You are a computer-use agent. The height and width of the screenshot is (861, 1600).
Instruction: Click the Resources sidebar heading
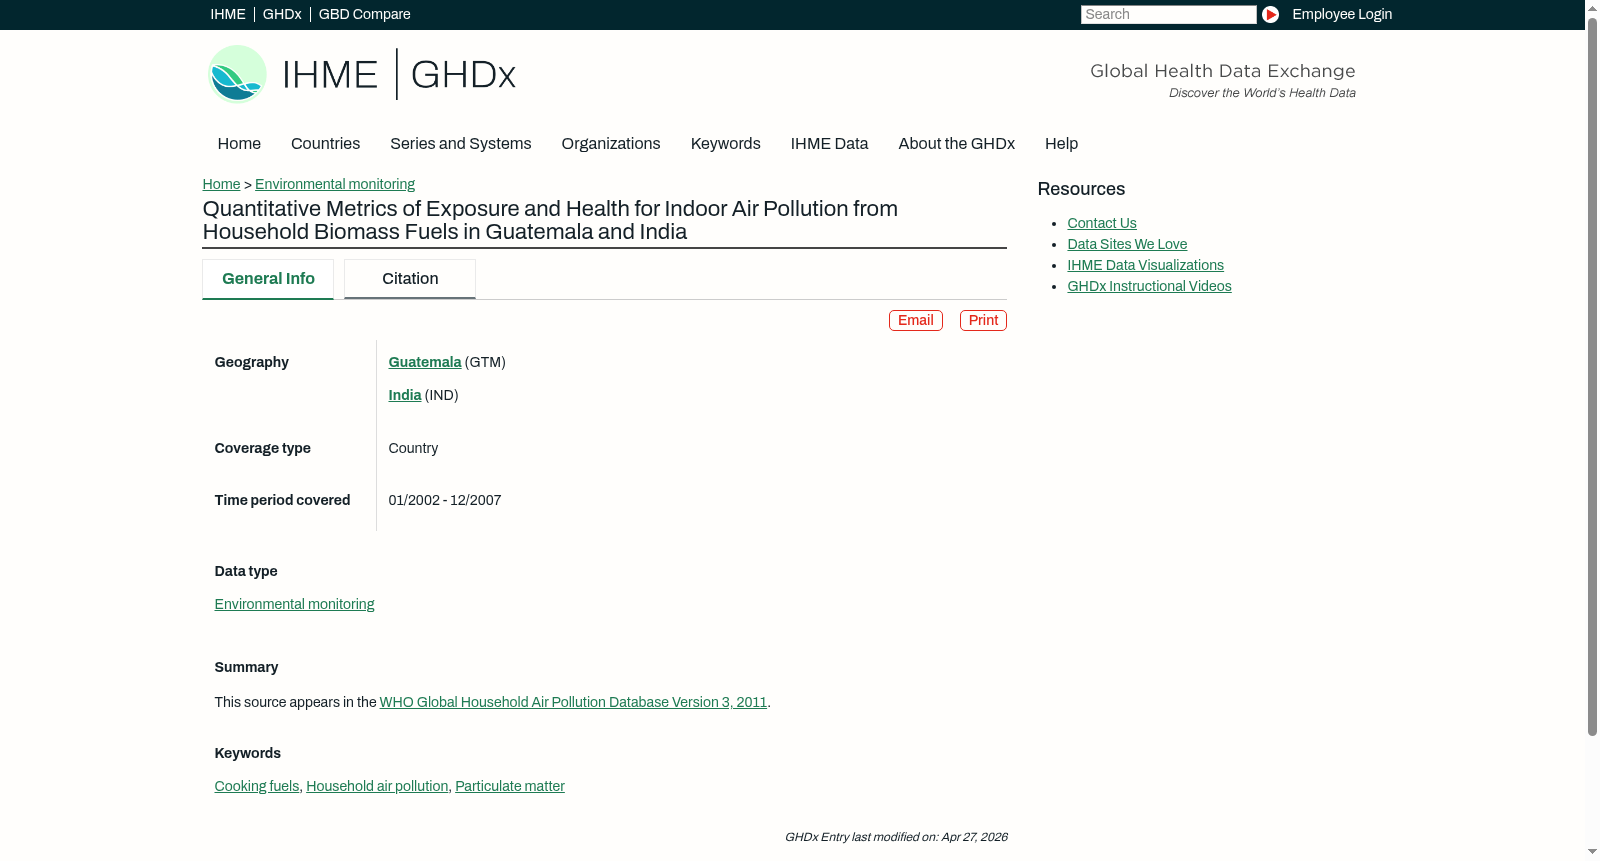[1081, 189]
